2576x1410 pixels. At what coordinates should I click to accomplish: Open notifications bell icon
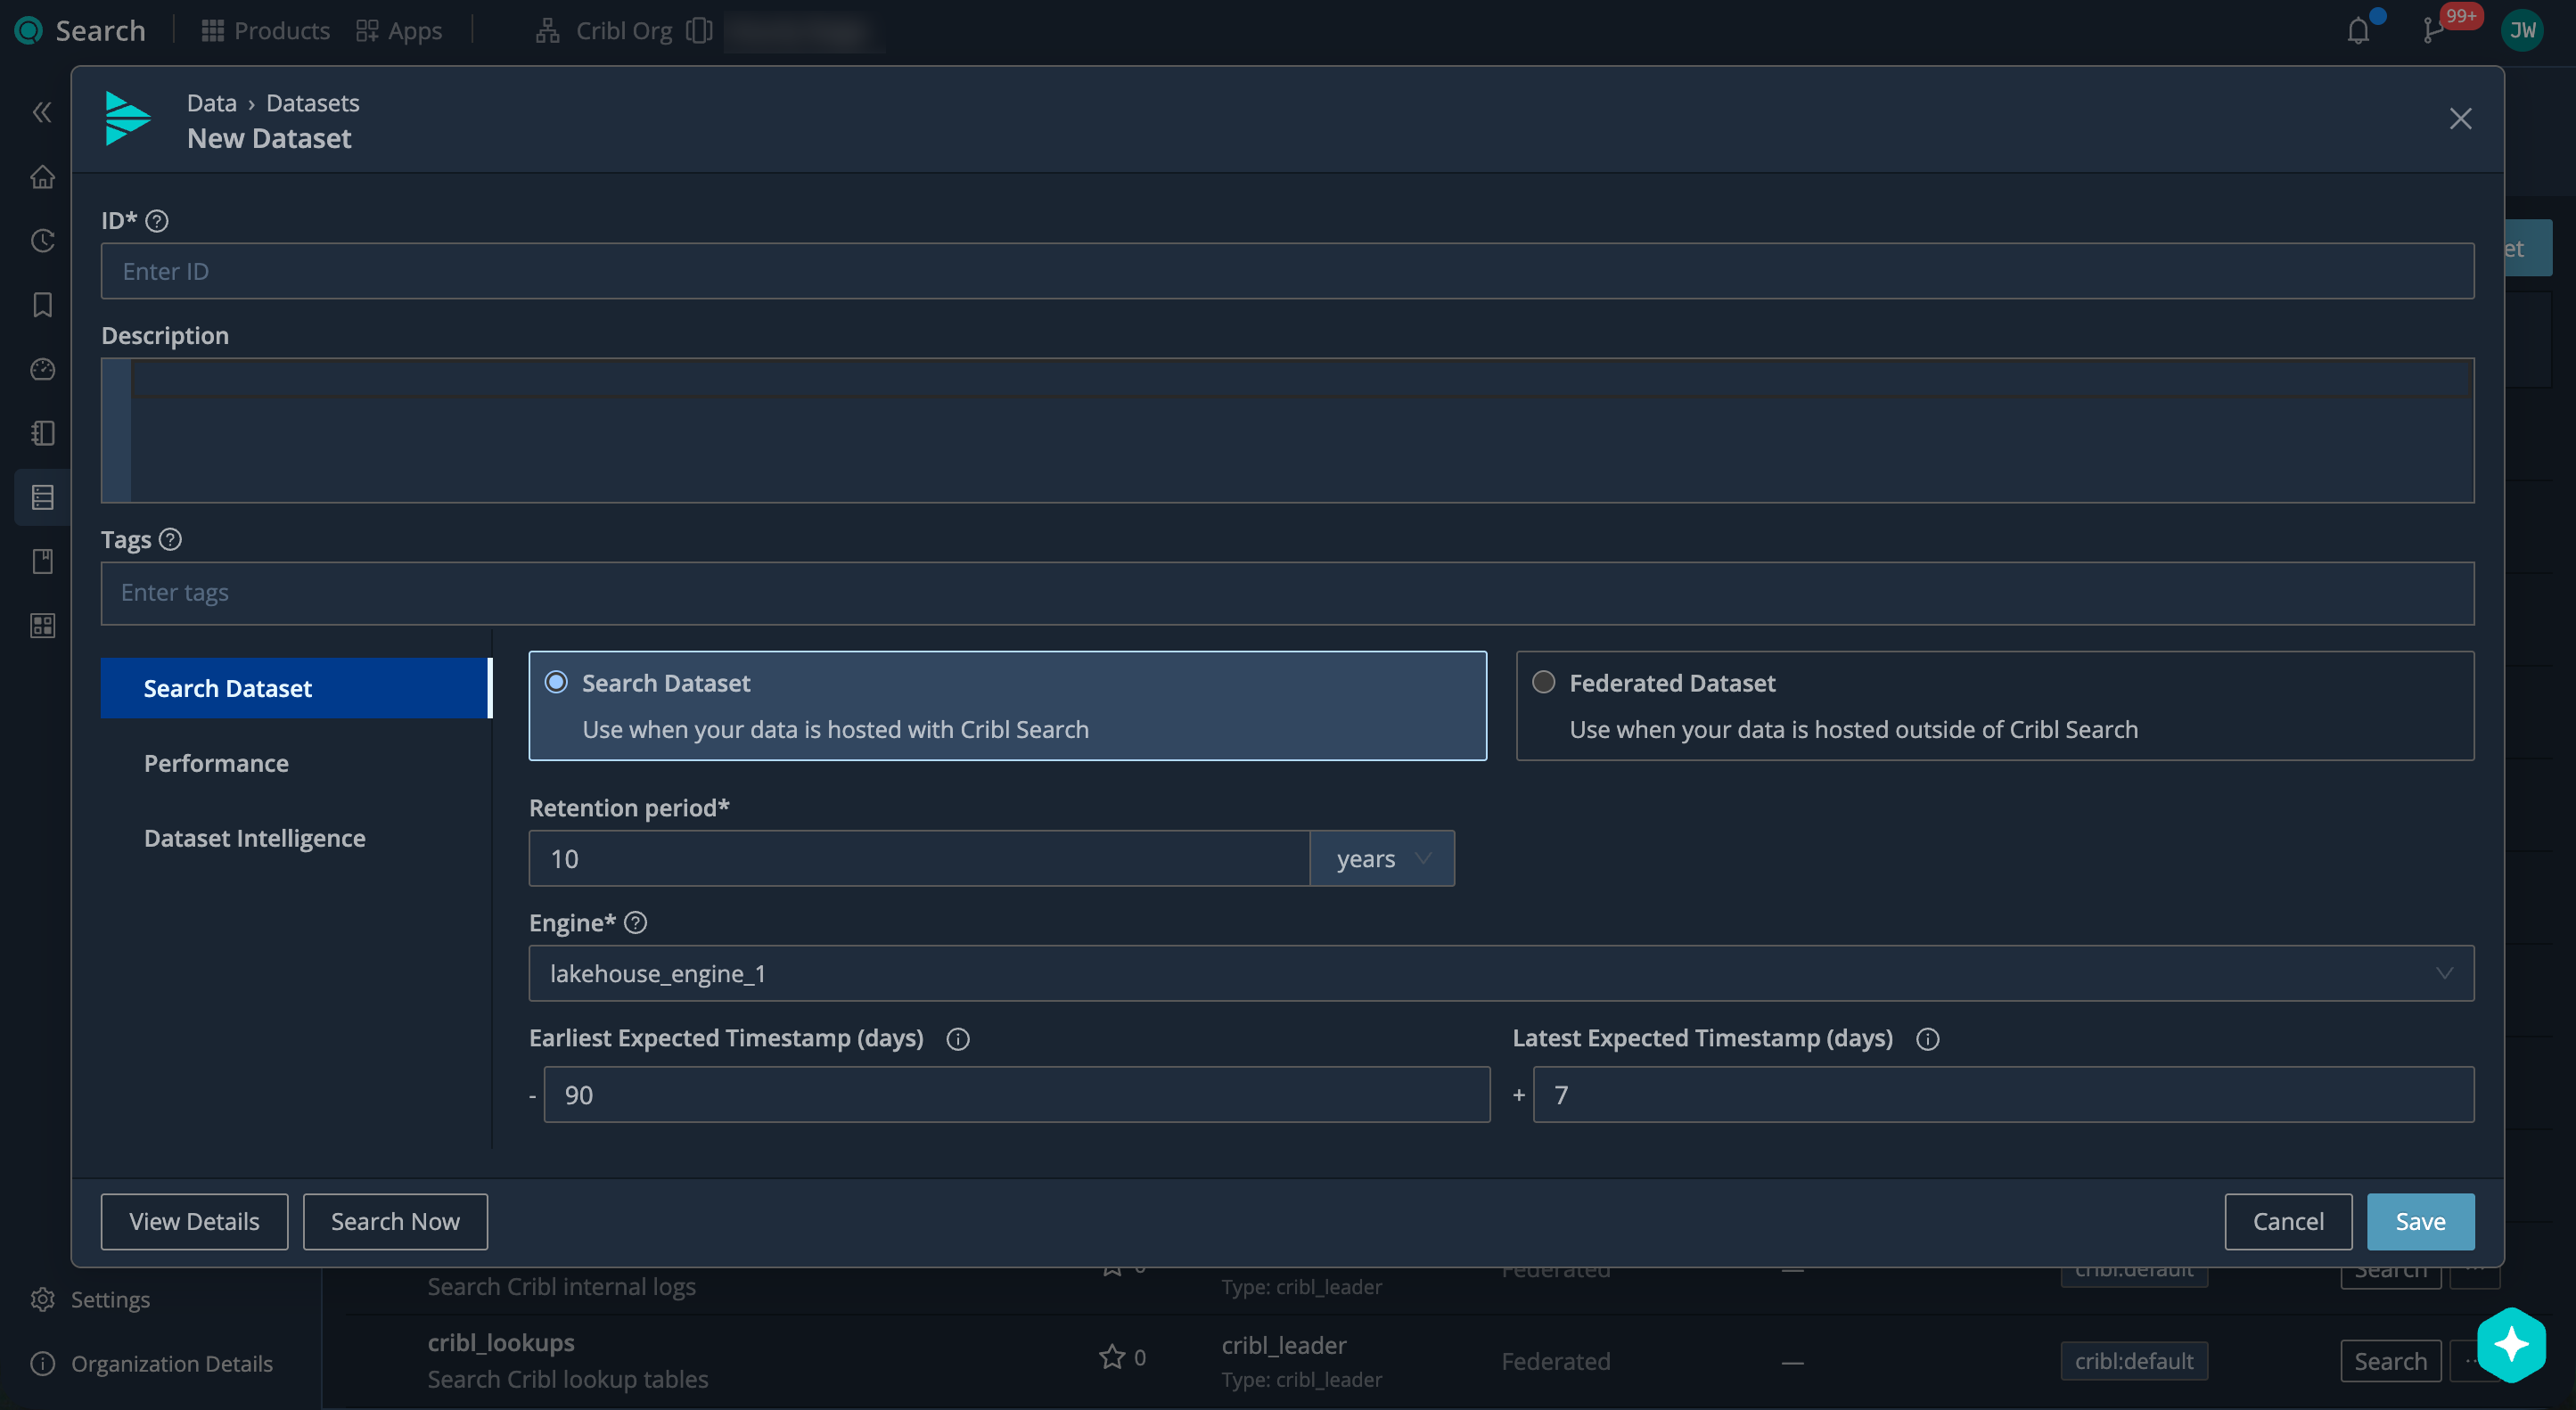click(x=2359, y=31)
